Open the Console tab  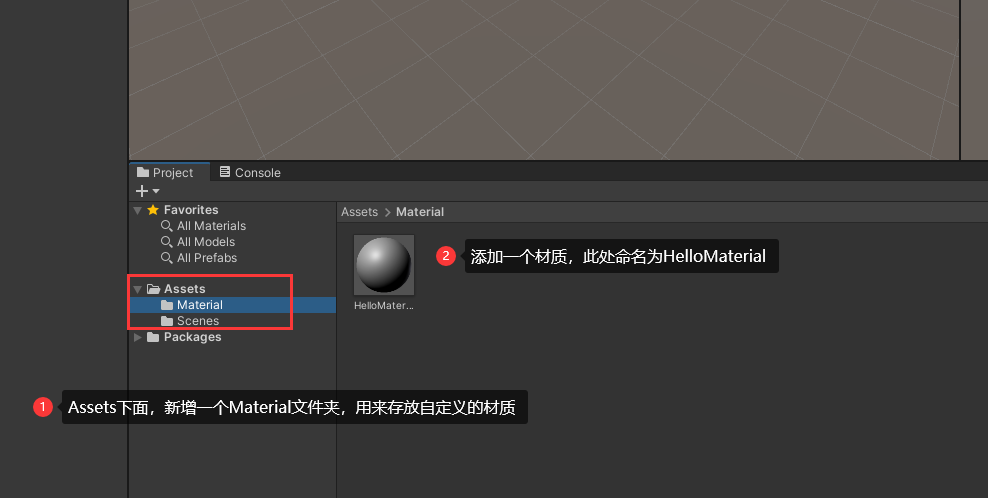(250, 172)
